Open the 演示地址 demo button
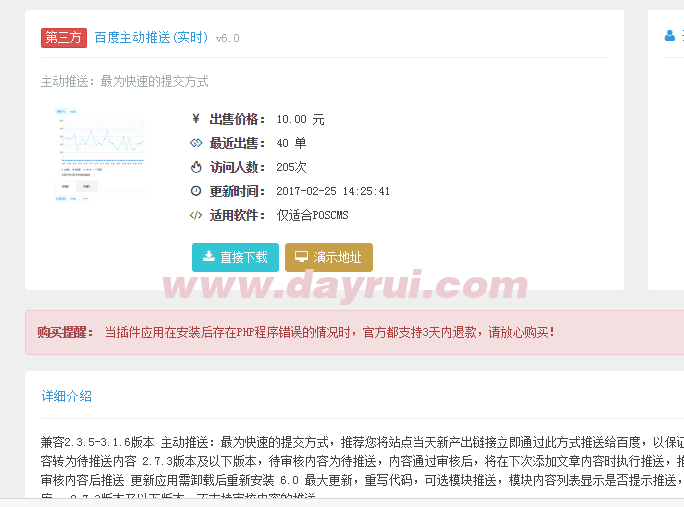 coord(329,257)
